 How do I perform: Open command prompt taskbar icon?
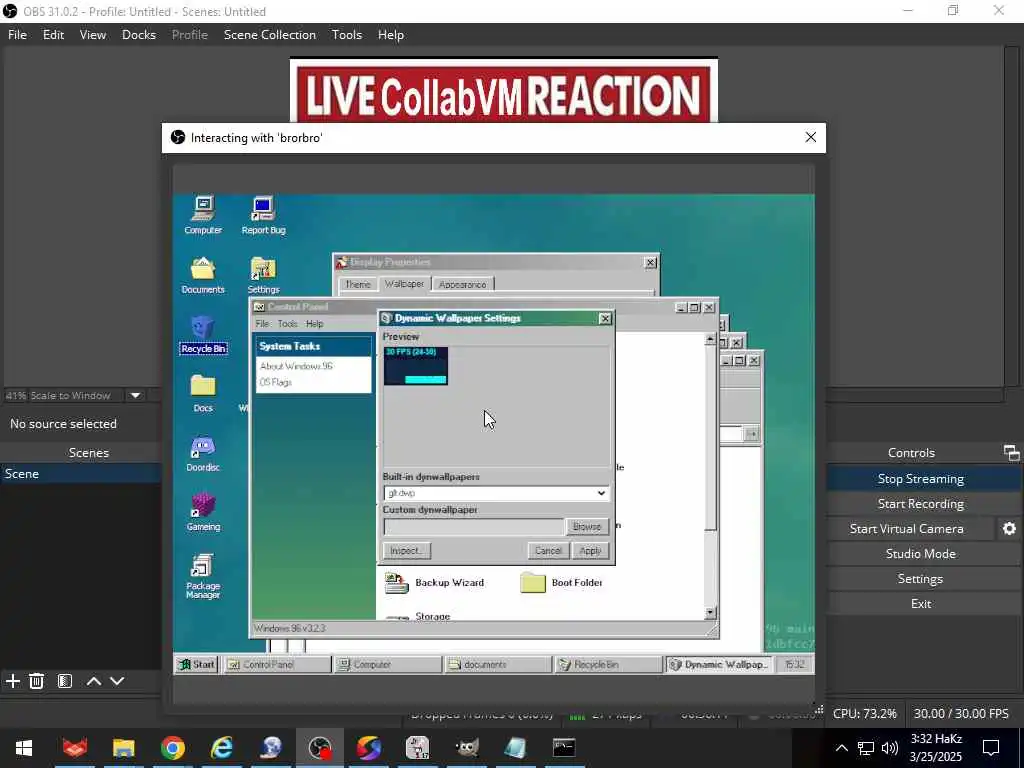(564, 748)
